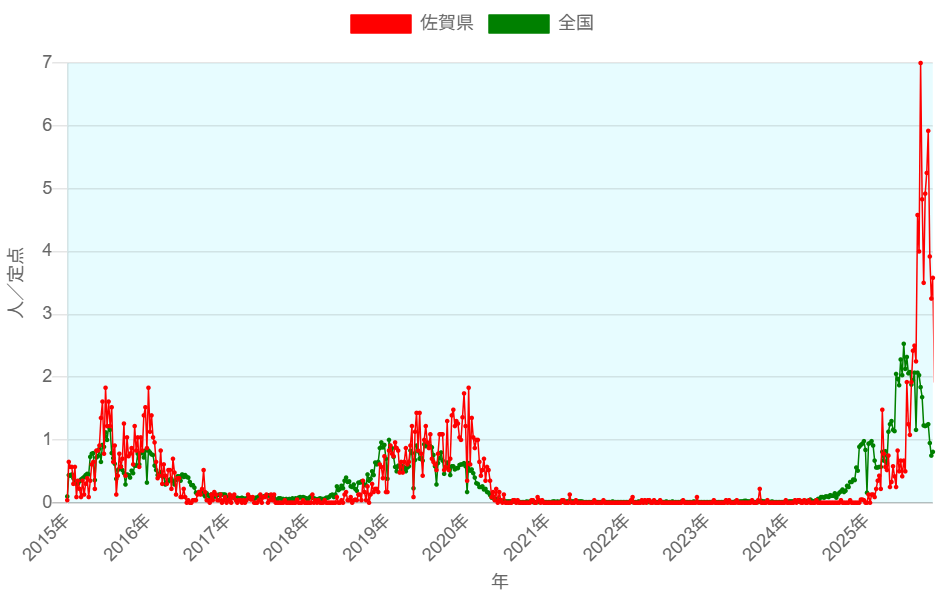Click the red peak data point at 7
945x600 pixels.
point(920,63)
